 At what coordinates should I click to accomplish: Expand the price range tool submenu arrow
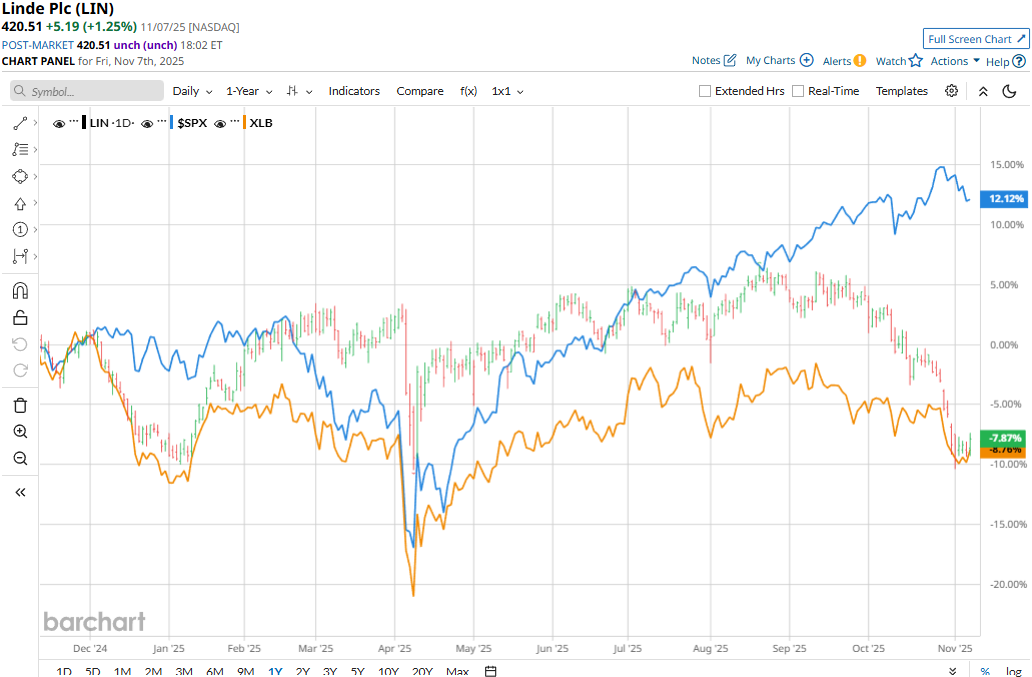point(35,256)
